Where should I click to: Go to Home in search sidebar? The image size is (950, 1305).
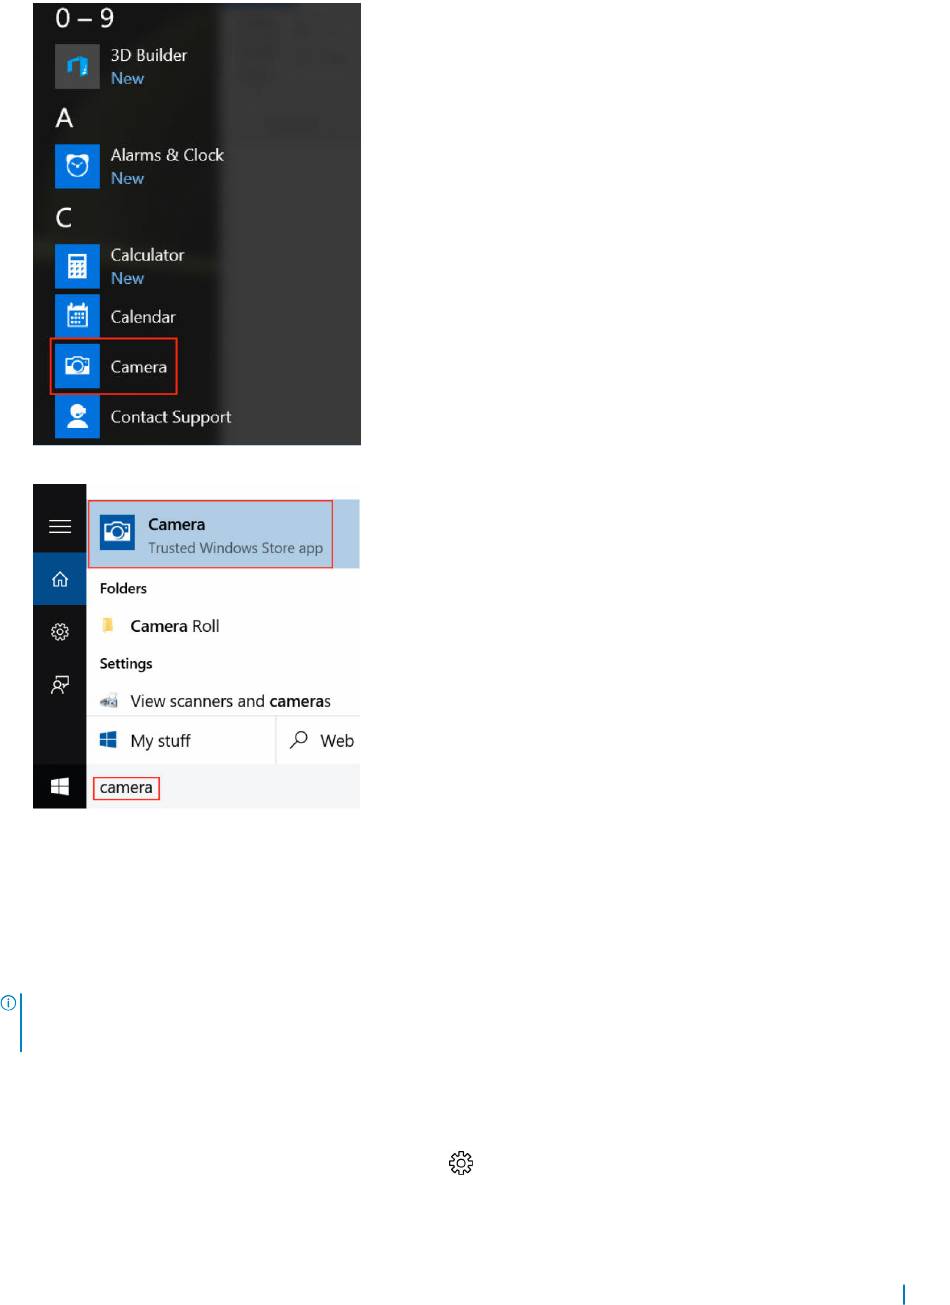(60, 579)
